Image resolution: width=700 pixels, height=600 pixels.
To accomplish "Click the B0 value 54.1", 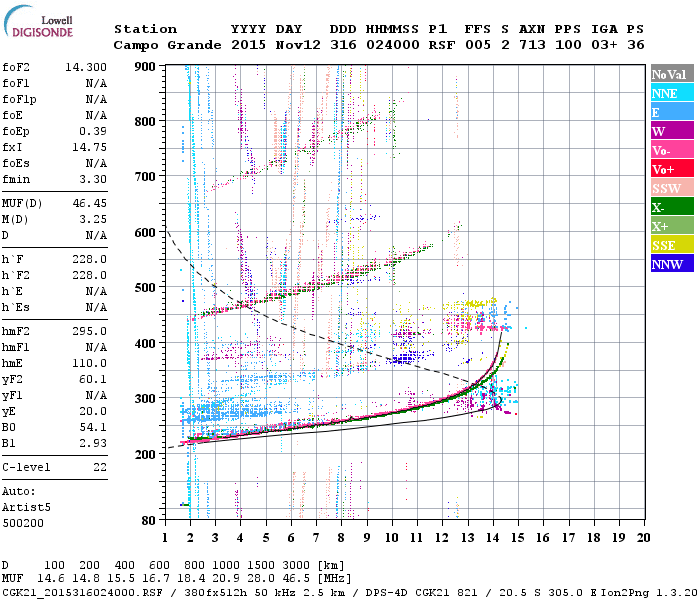I will tap(93, 428).
